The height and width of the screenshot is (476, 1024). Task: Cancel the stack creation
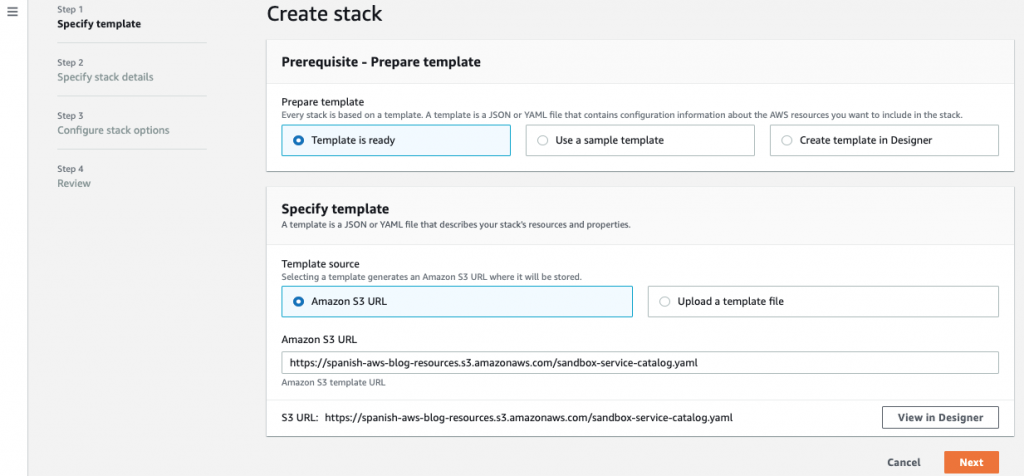coord(903,462)
